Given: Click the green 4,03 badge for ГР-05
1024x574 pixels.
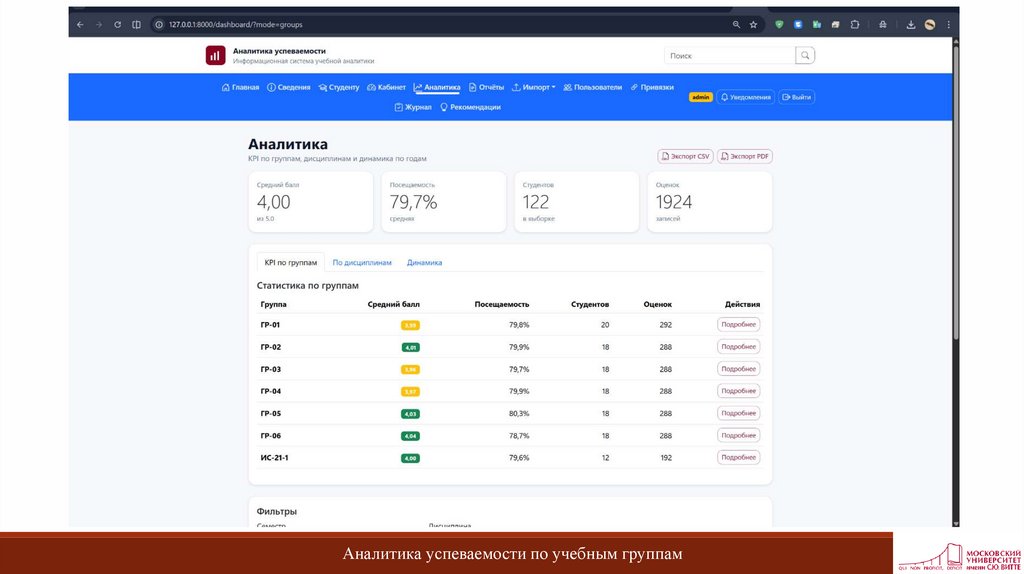Looking at the screenshot, I should 410,413.
